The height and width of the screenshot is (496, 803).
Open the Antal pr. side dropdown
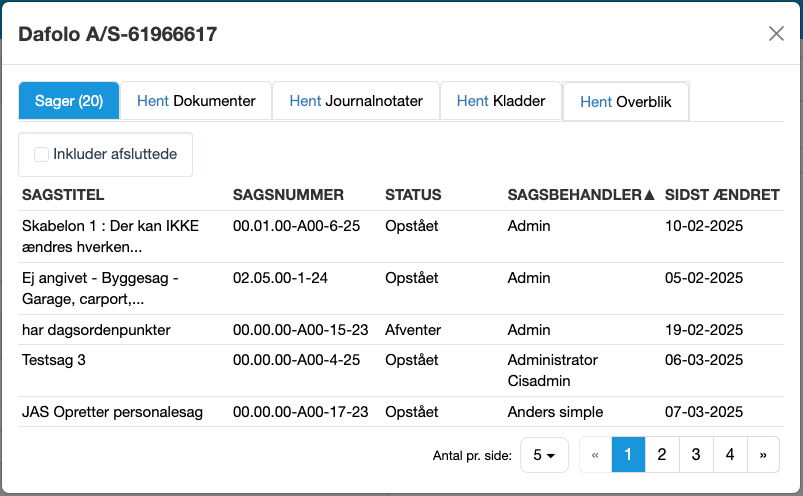pyautogui.click(x=545, y=455)
